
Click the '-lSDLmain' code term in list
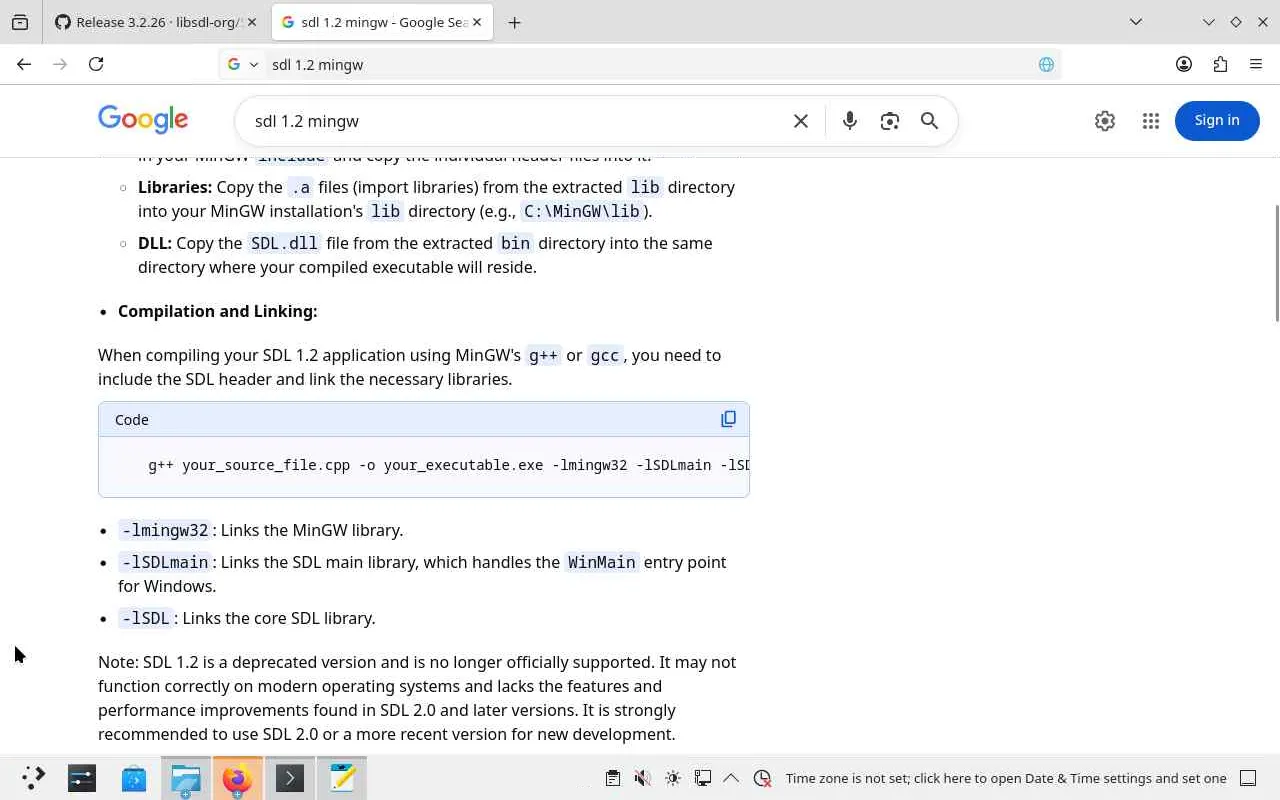164,562
